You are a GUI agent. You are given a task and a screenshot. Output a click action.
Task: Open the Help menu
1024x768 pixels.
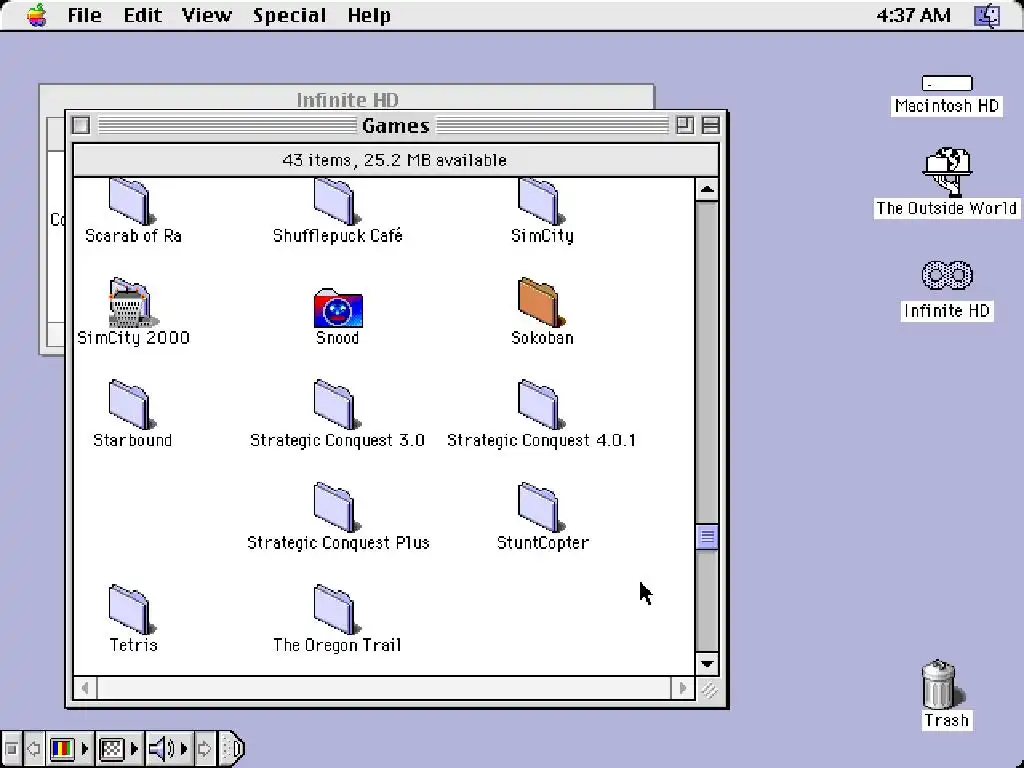[x=369, y=15]
